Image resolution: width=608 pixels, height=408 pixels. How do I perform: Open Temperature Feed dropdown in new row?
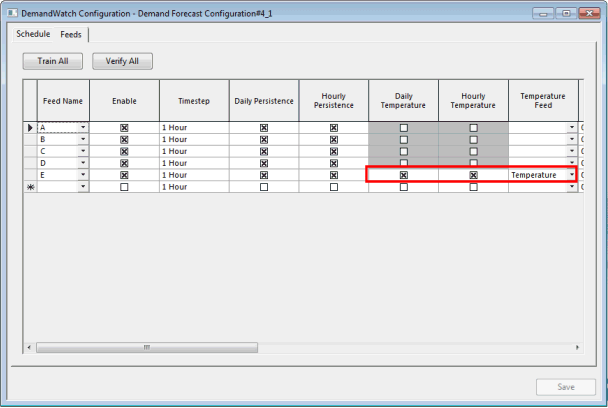(x=572, y=187)
